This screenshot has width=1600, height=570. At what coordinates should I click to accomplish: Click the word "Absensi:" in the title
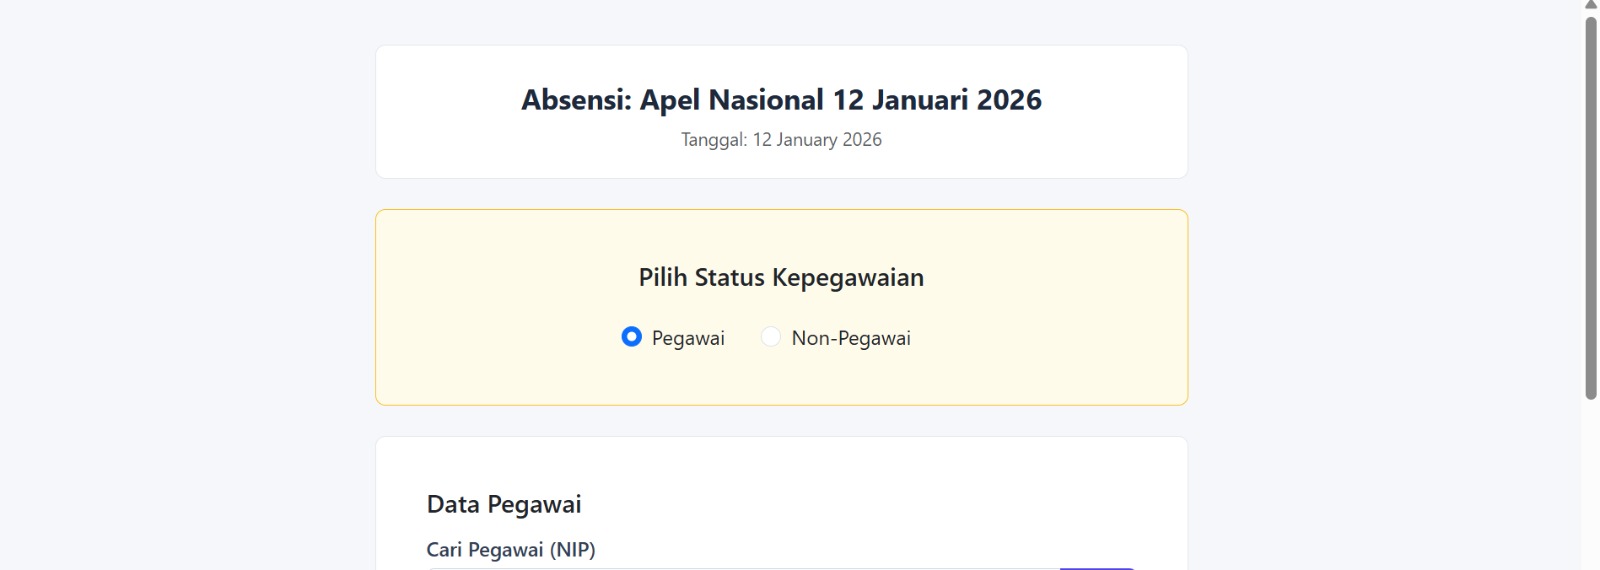pyautogui.click(x=576, y=100)
